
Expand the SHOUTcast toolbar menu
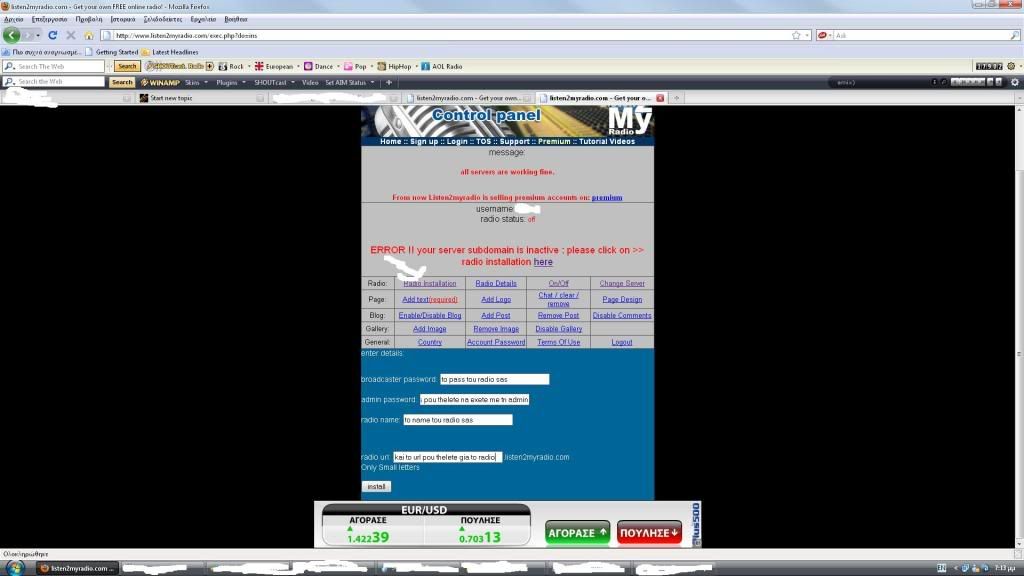[274, 82]
